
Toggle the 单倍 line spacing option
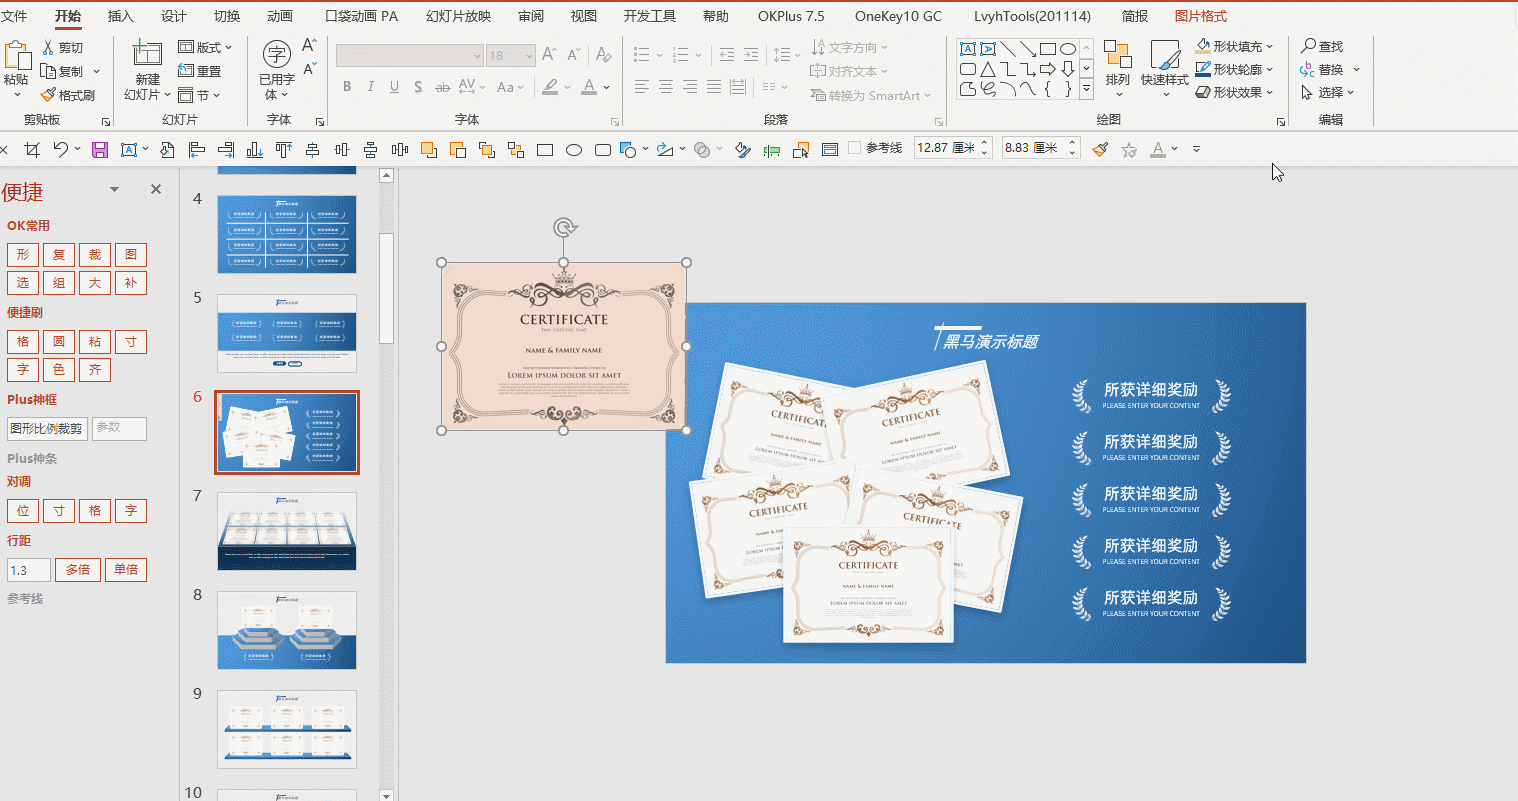(x=126, y=570)
